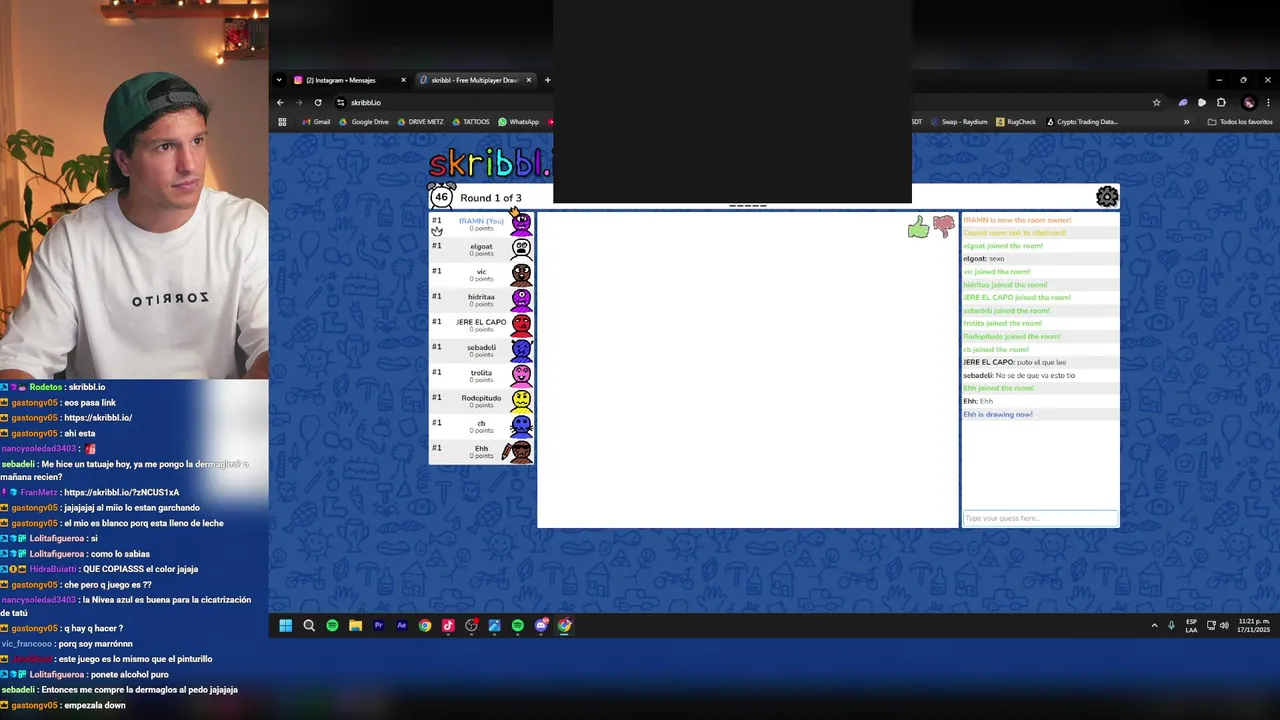Open the Gmail bookmark
1280x720 pixels.
316,122
